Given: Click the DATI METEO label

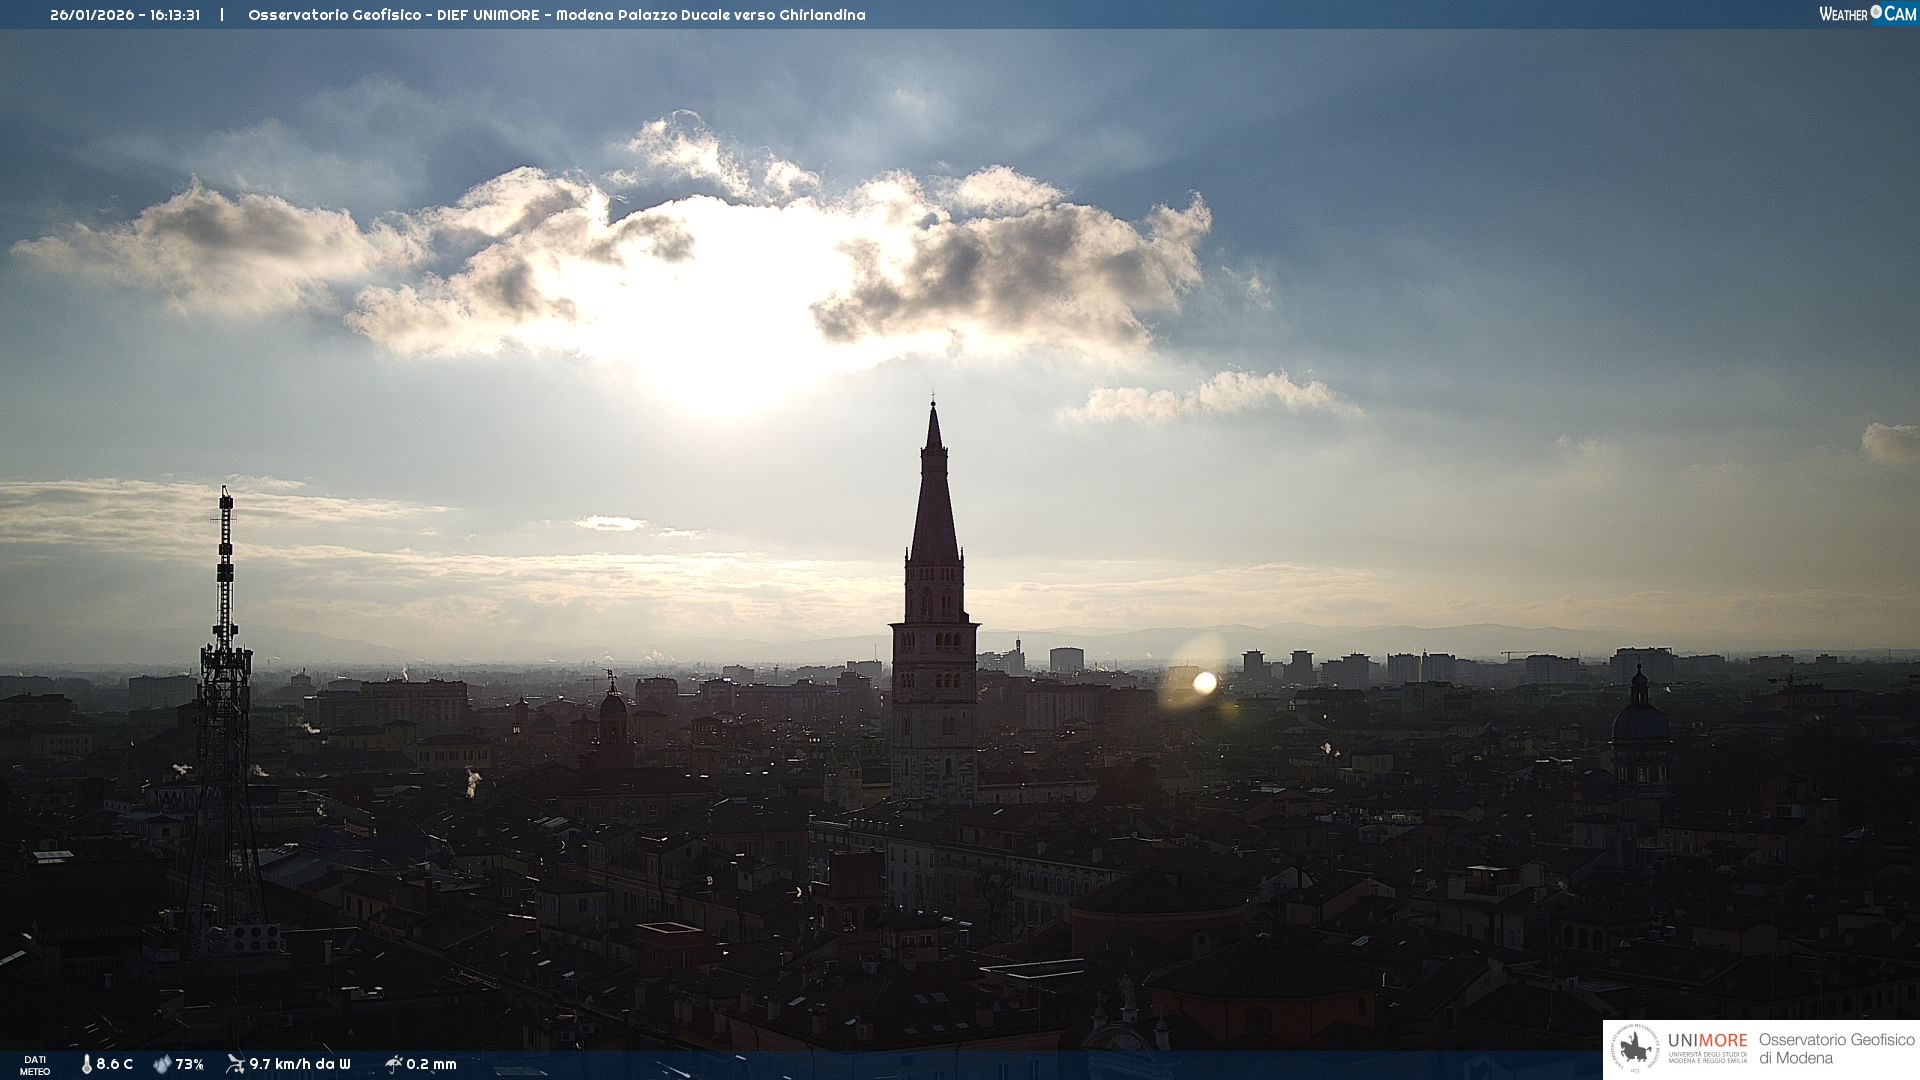Looking at the screenshot, I should pyautogui.click(x=35, y=1065).
